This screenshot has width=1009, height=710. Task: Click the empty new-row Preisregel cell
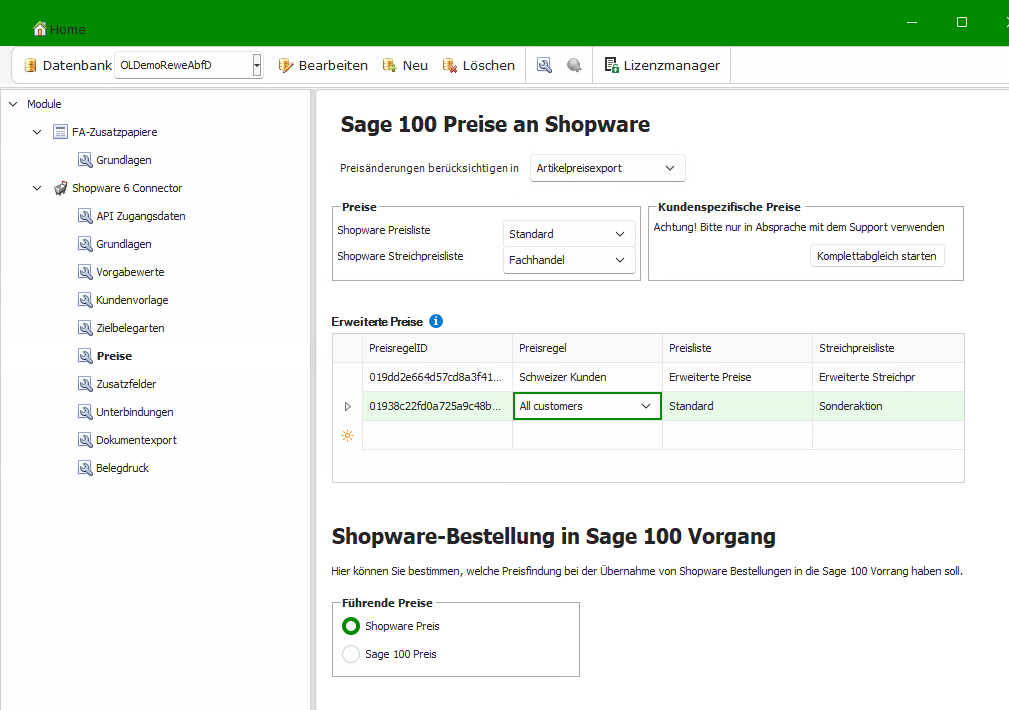coord(587,435)
